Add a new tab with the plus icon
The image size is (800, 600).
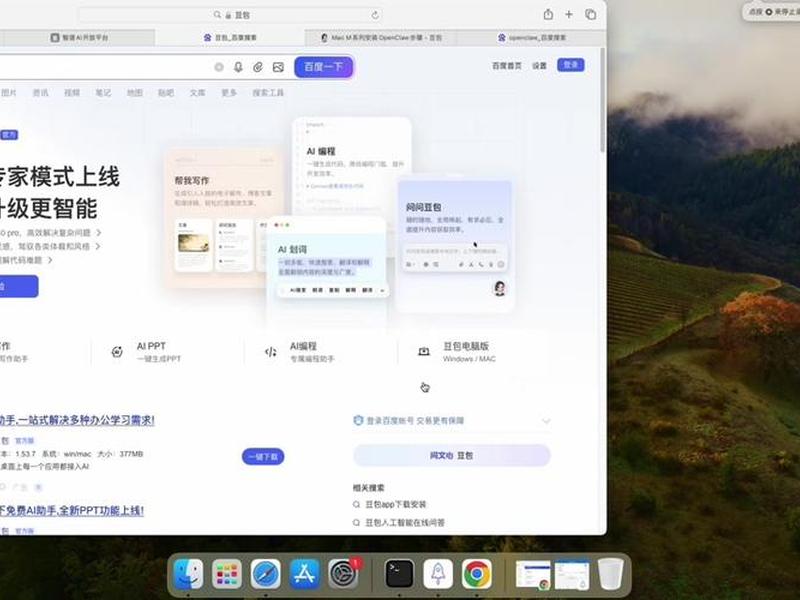point(569,14)
